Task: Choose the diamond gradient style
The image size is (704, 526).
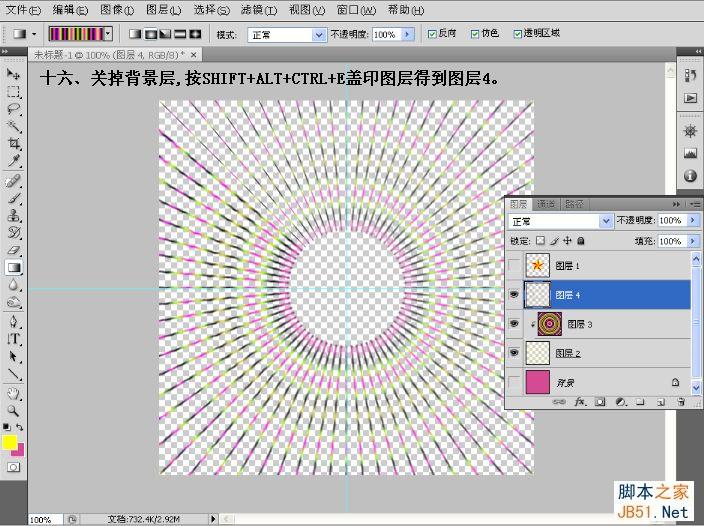Action: (195, 34)
